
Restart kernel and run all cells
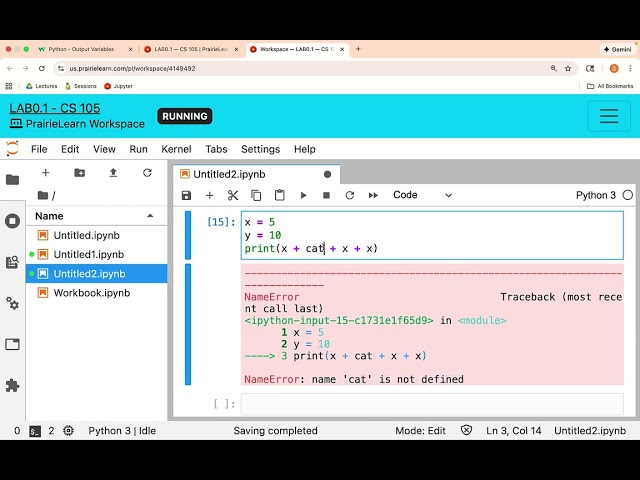[373, 195]
